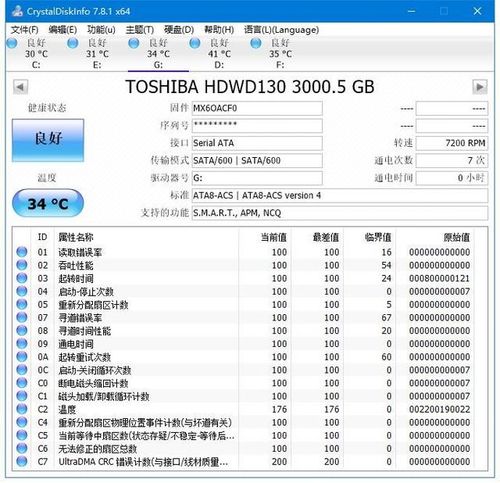
Task: Go to previous disk with left arrow
Action: pyautogui.click(x=20, y=87)
